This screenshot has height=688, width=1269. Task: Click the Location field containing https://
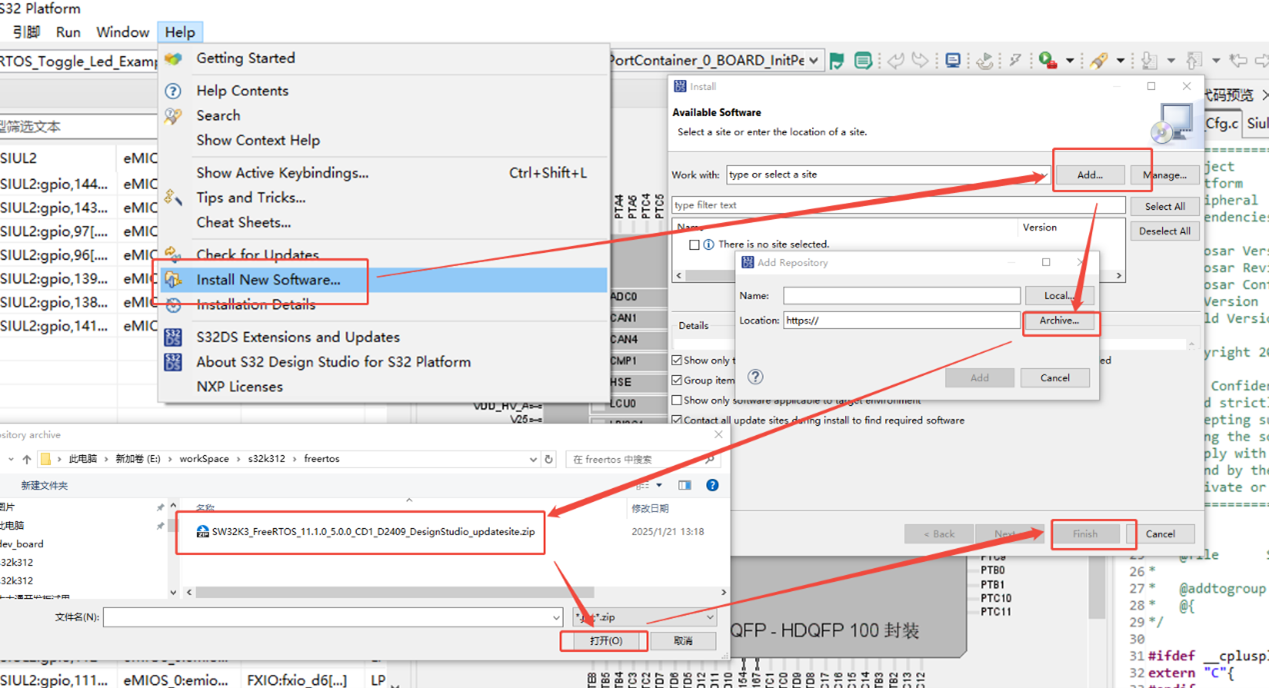pyautogui.click(x=901, y=321)
